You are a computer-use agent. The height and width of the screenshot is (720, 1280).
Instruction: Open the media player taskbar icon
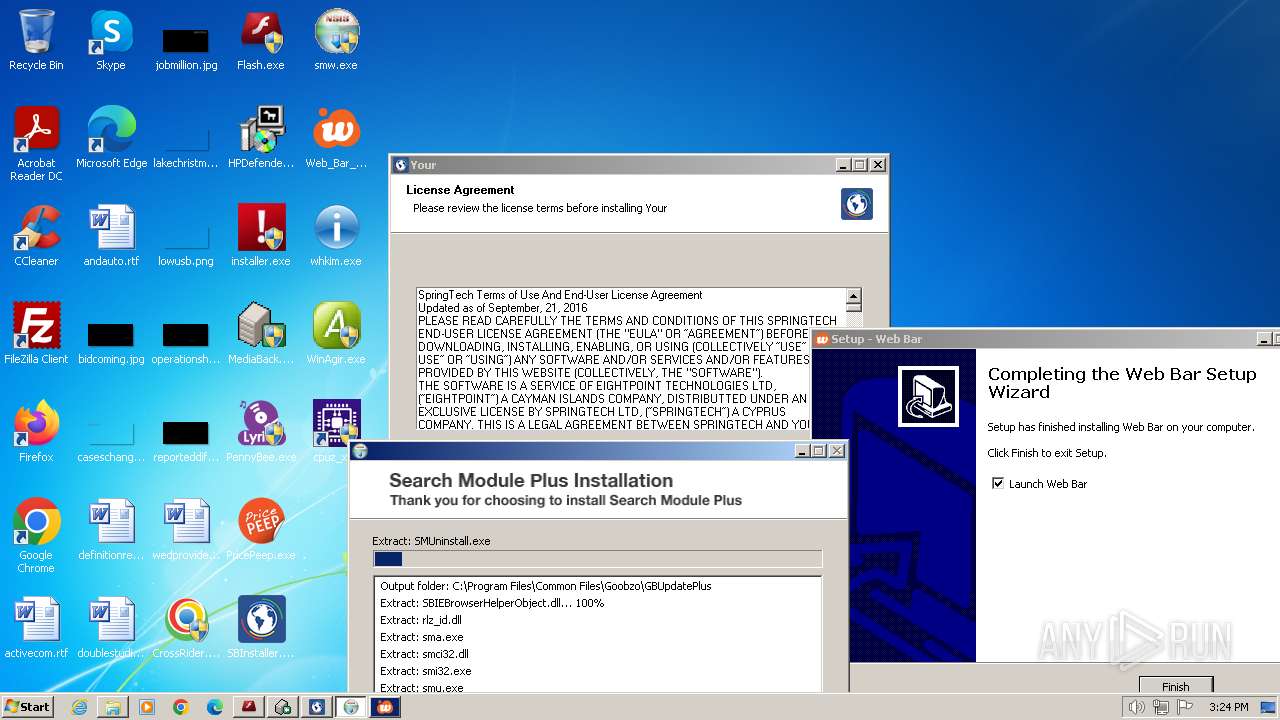pos(147,707)
